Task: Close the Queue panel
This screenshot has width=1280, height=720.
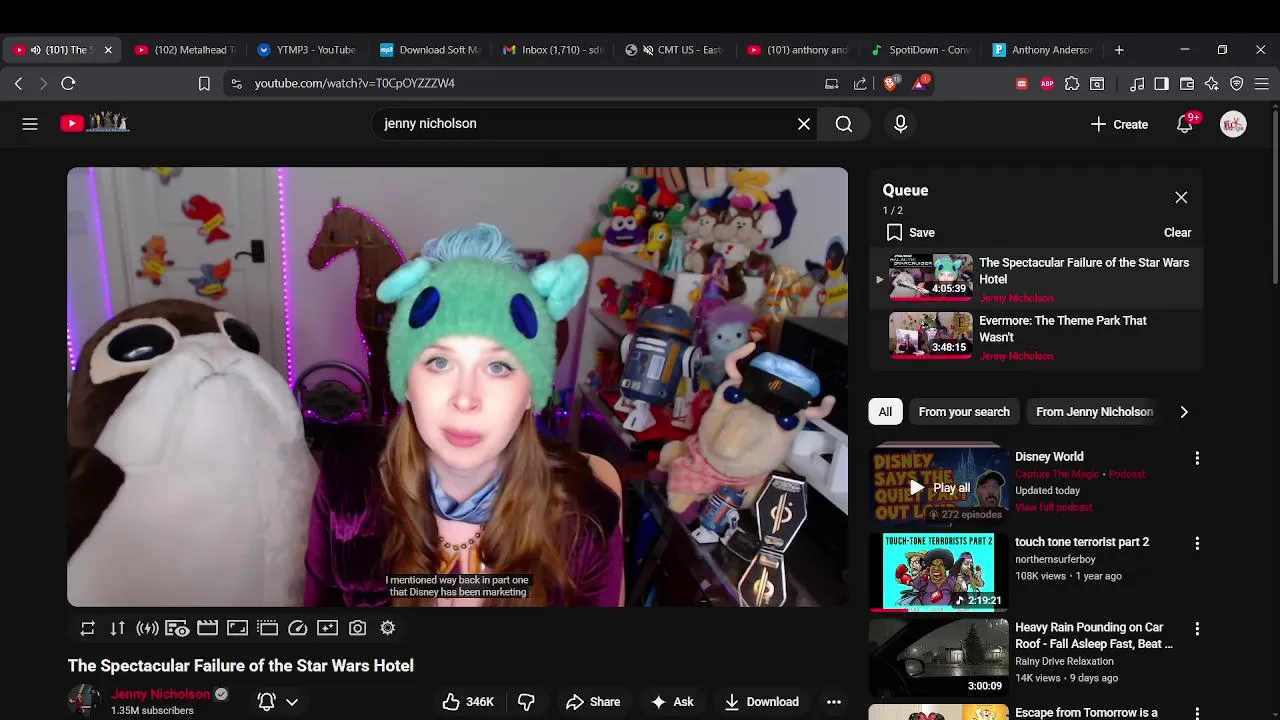Action: (x=1181, y=198)
